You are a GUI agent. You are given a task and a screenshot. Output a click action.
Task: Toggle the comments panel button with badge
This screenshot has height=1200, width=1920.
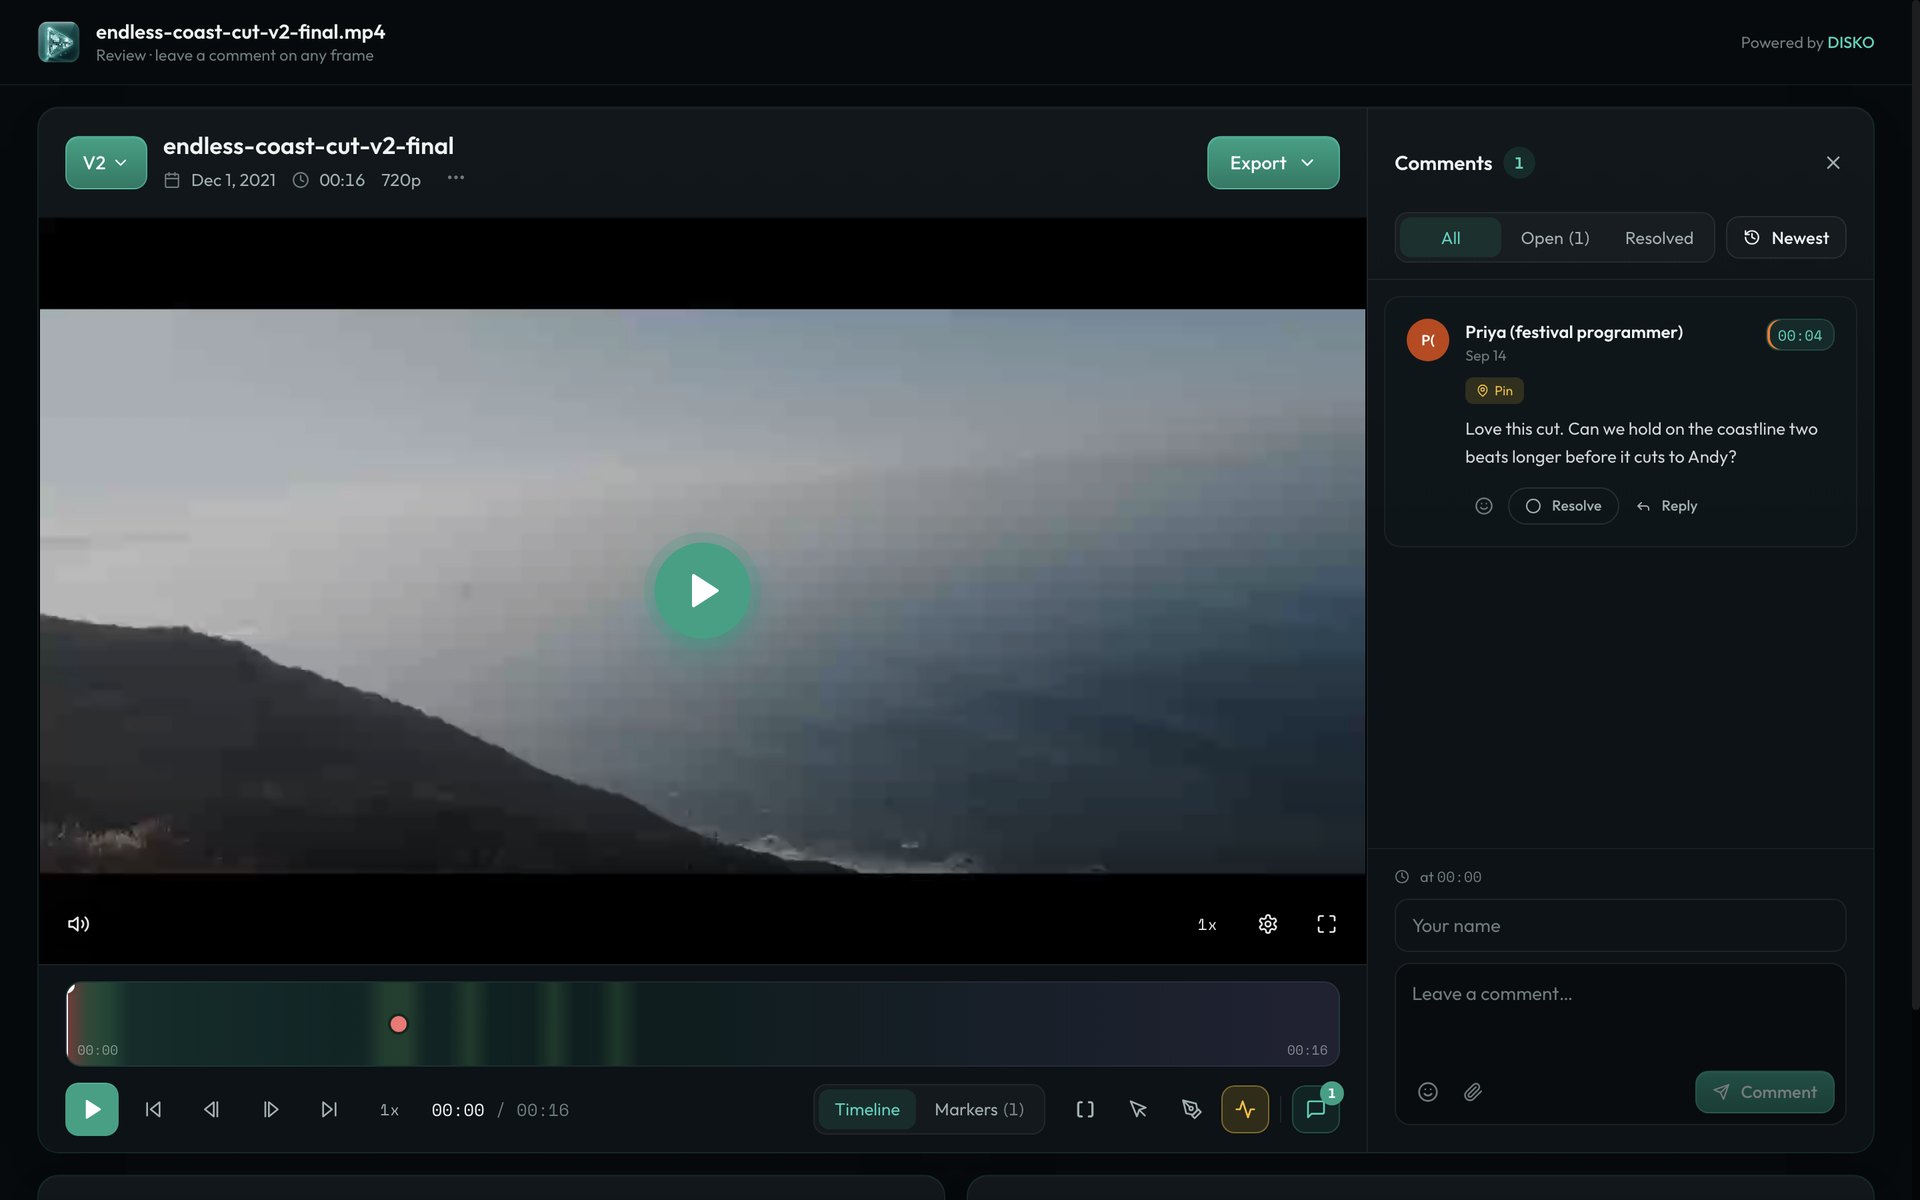[x=1316, y=1109]
